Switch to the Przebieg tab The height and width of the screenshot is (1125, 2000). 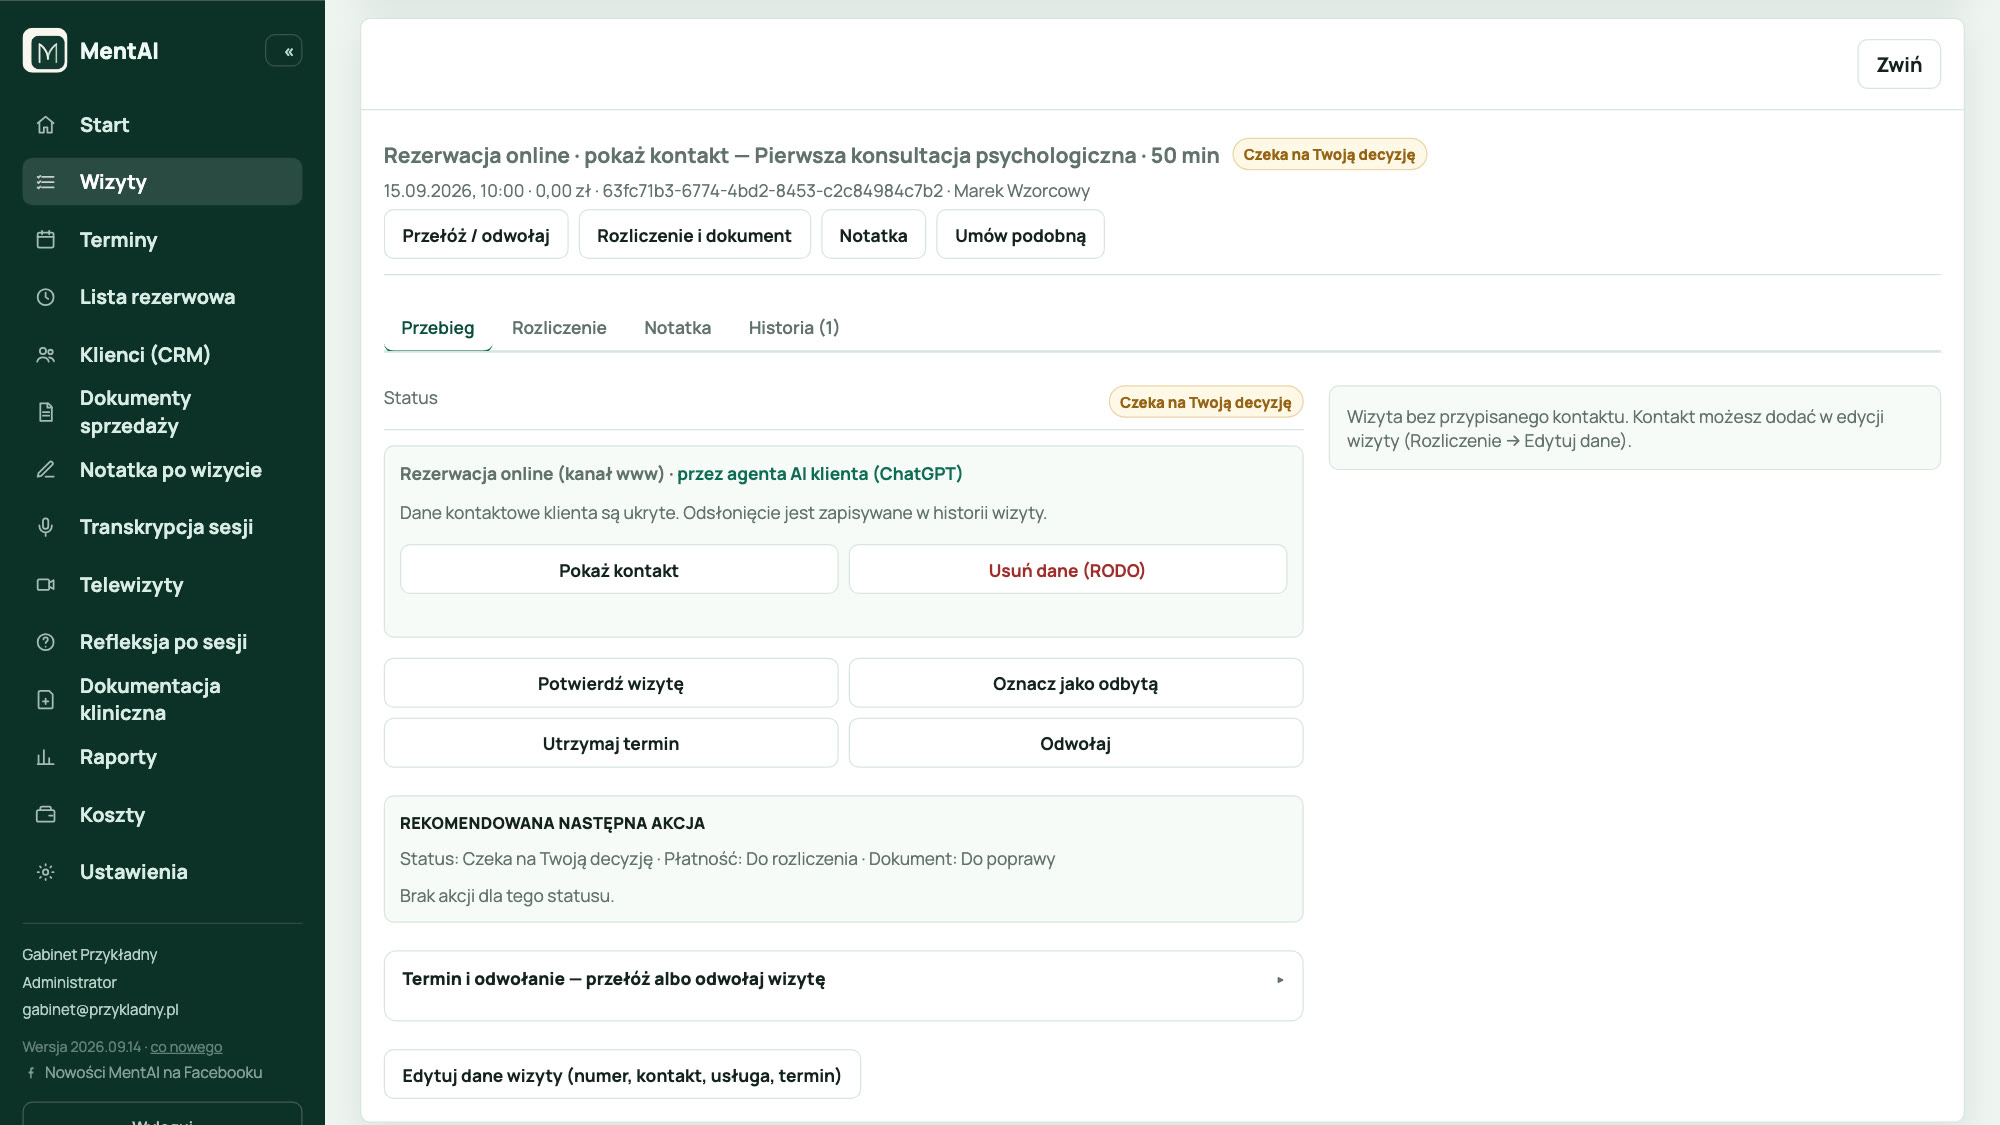coord(438,328)
